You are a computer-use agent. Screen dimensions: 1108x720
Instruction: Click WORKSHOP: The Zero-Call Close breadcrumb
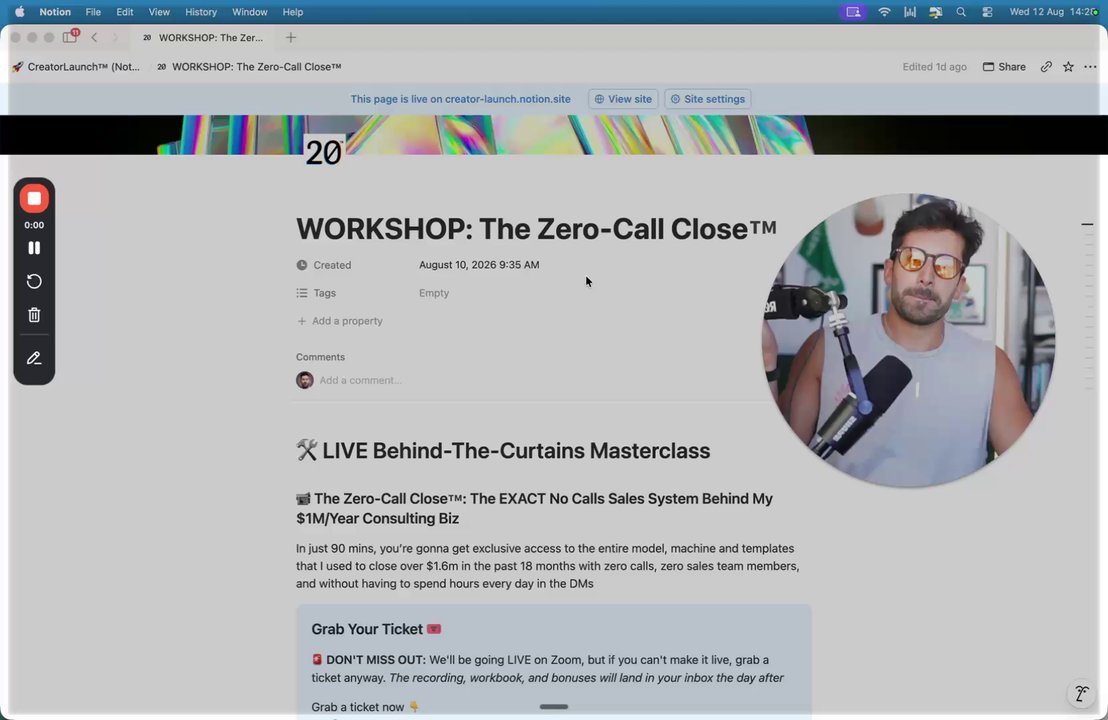[249, 66]
